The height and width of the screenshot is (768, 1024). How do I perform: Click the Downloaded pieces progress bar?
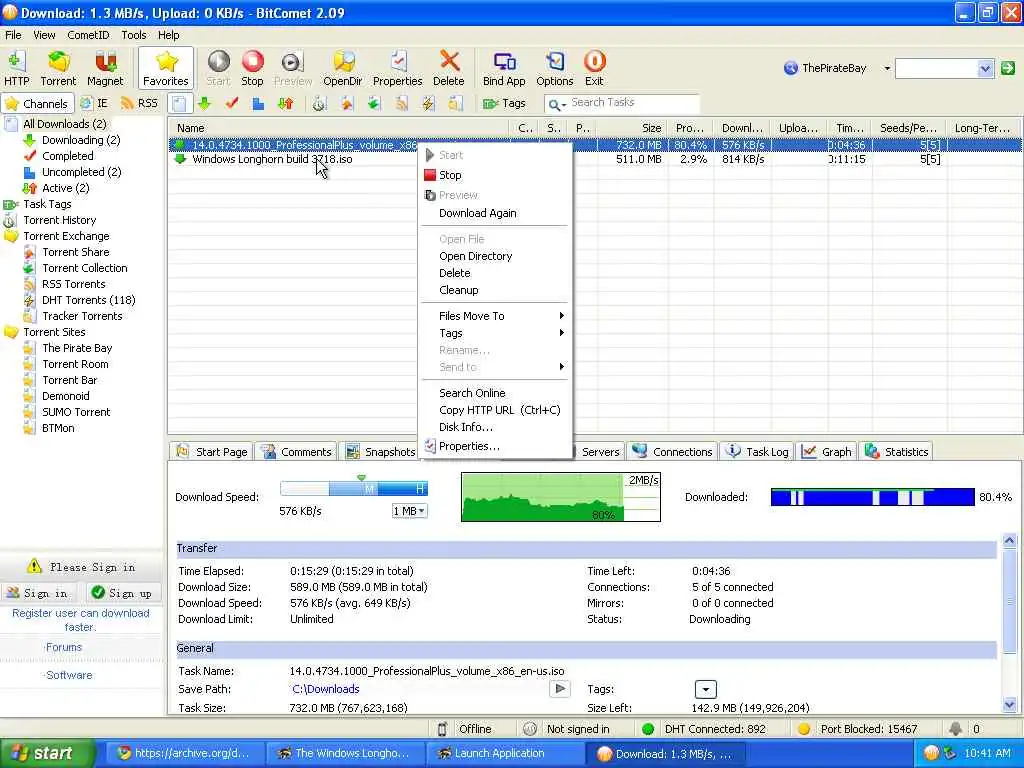872,497
